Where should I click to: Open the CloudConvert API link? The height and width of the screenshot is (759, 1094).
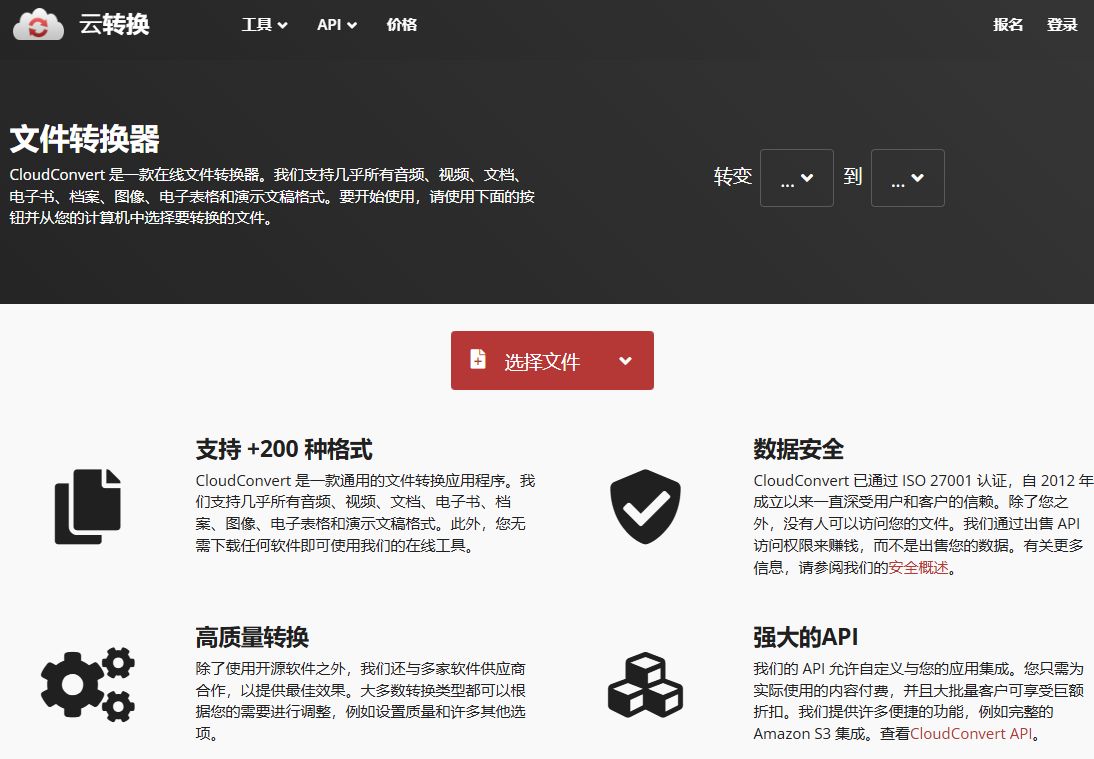(x=971, y=734)
